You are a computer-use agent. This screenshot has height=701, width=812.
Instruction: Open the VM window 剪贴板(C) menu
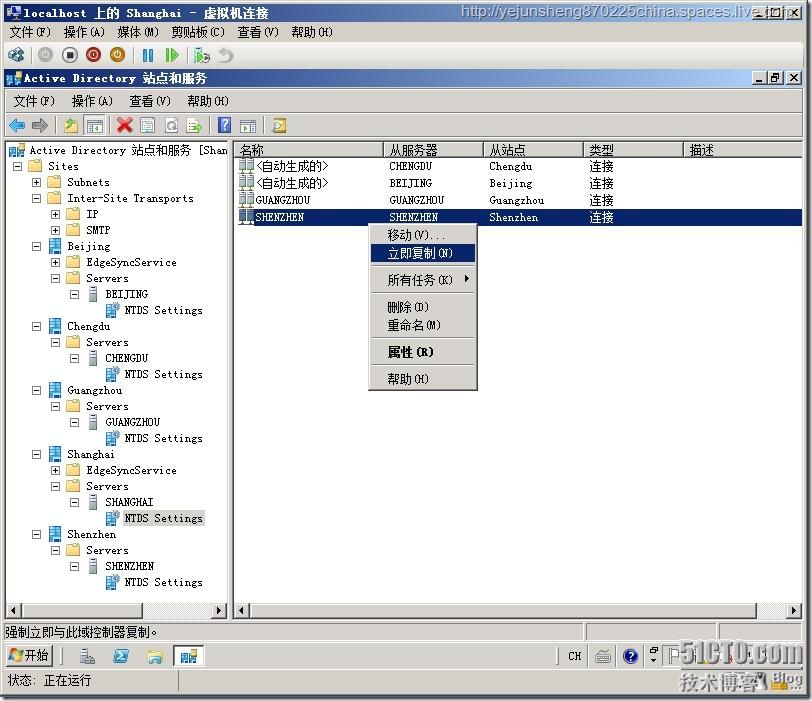[198, 32]
